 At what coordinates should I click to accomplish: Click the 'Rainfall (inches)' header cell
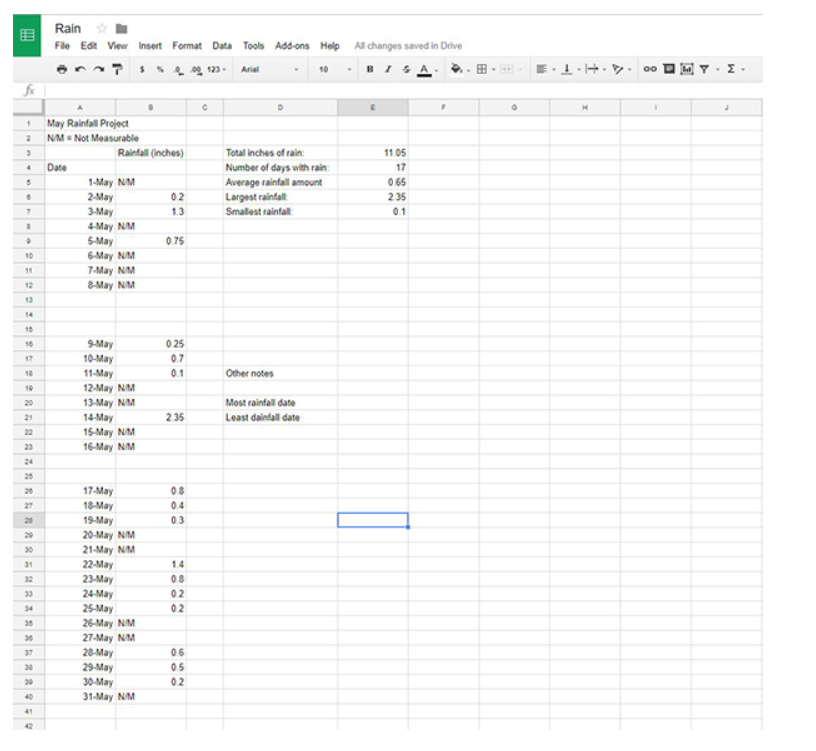[x=150, y=152]
